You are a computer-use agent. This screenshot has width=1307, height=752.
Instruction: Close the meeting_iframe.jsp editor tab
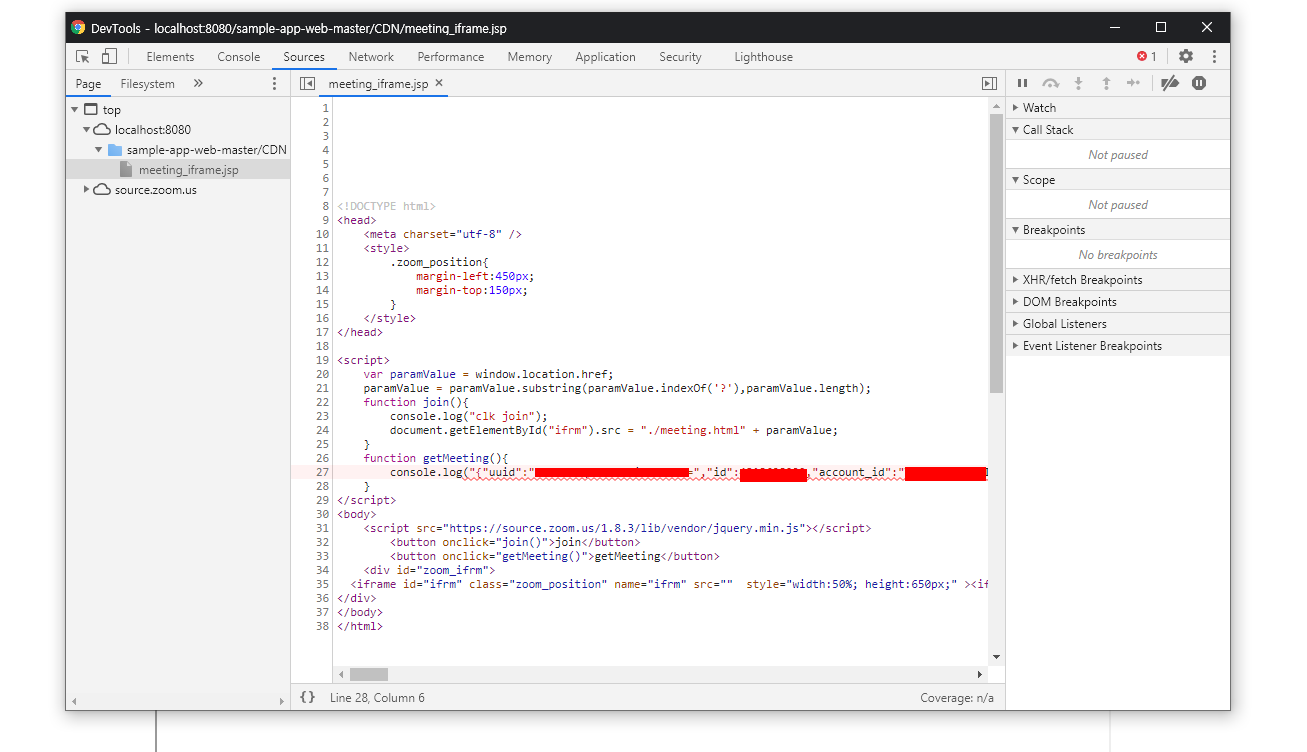tap(439, 83)
